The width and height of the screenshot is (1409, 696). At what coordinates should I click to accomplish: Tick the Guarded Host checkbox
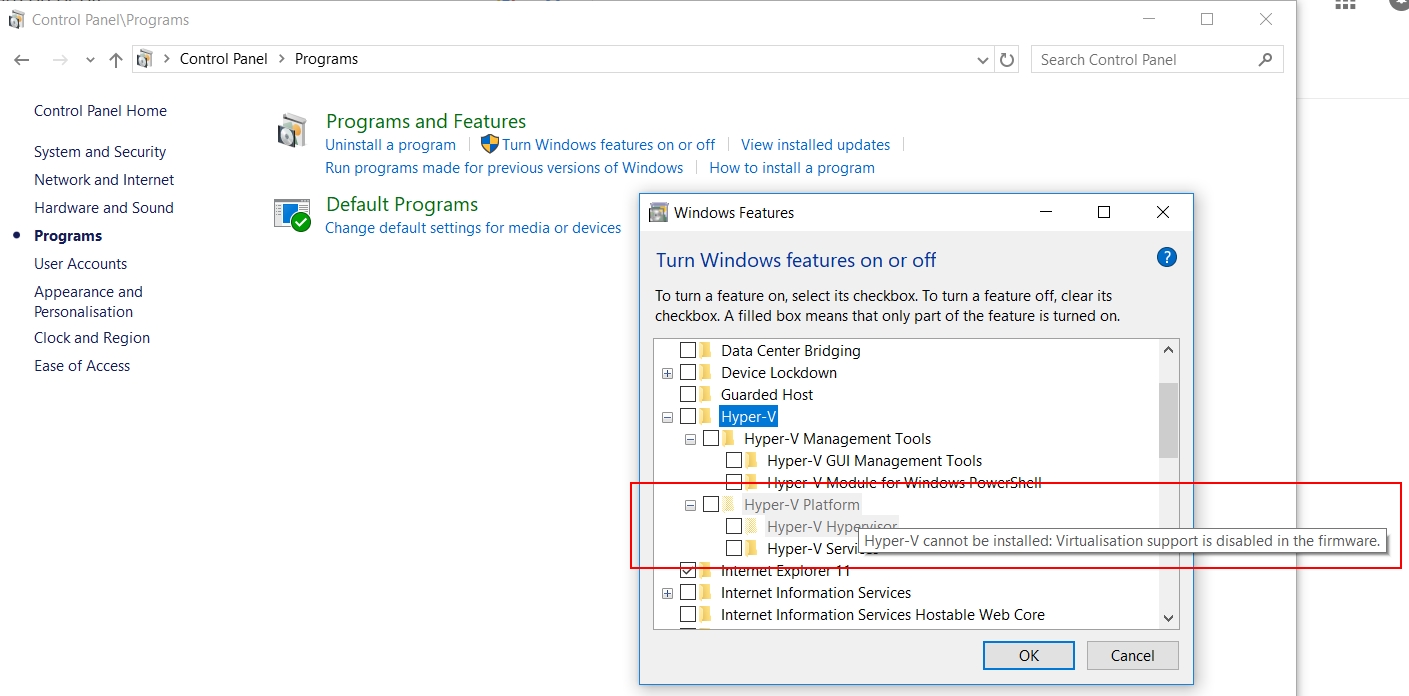pyautogui.click(x=688, y=394)
